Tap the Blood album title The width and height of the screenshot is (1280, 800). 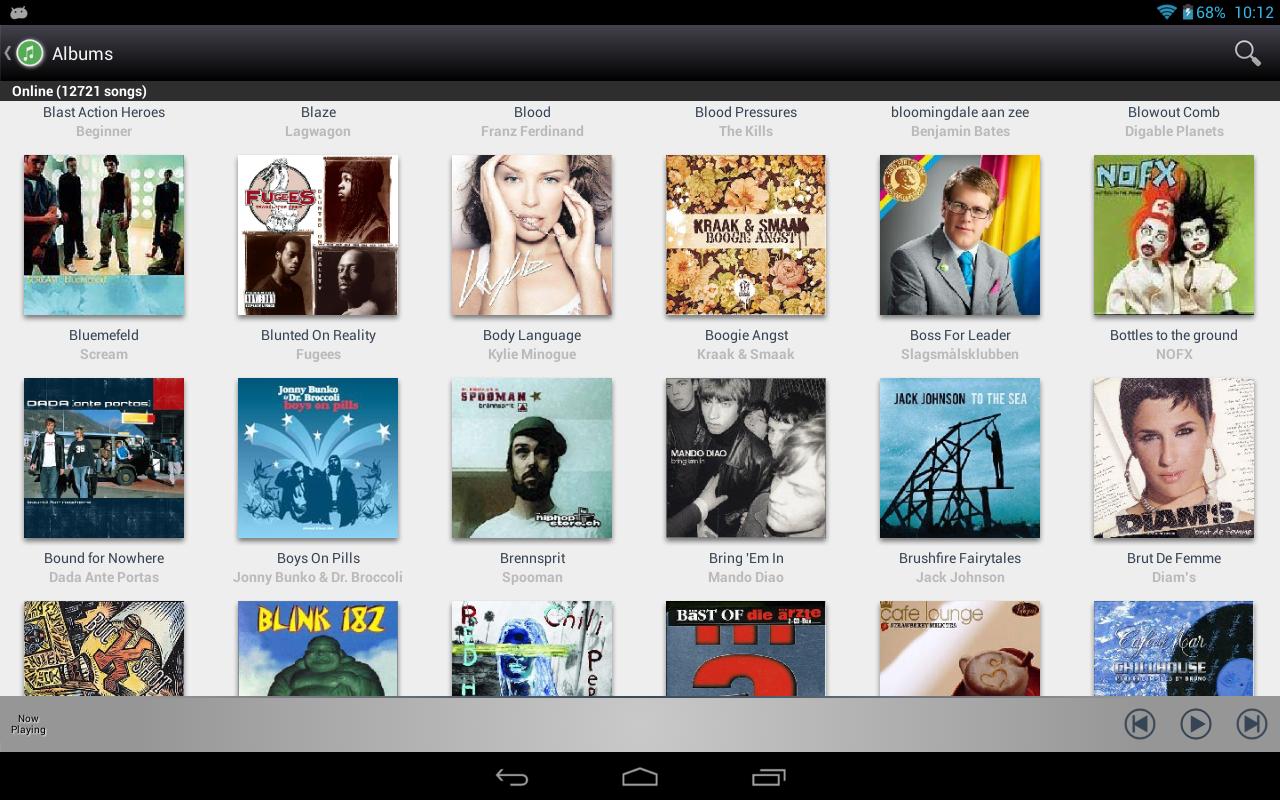tap(532, 112)
